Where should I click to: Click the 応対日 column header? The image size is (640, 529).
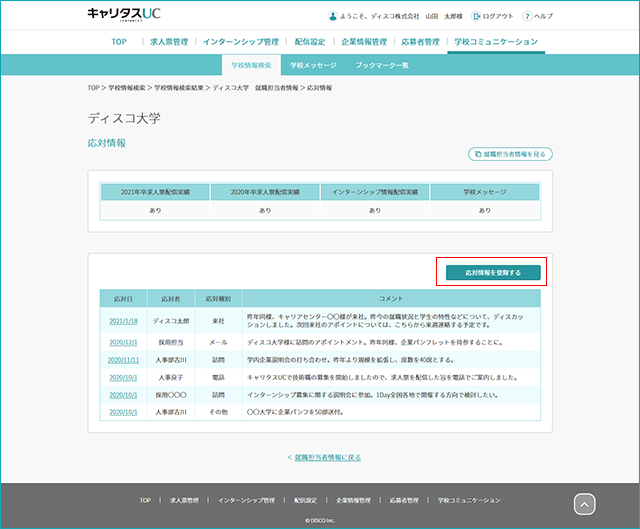123,299
